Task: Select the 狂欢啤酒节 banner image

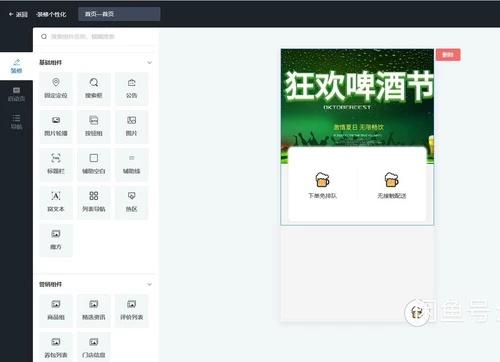Action: [357, 97]
